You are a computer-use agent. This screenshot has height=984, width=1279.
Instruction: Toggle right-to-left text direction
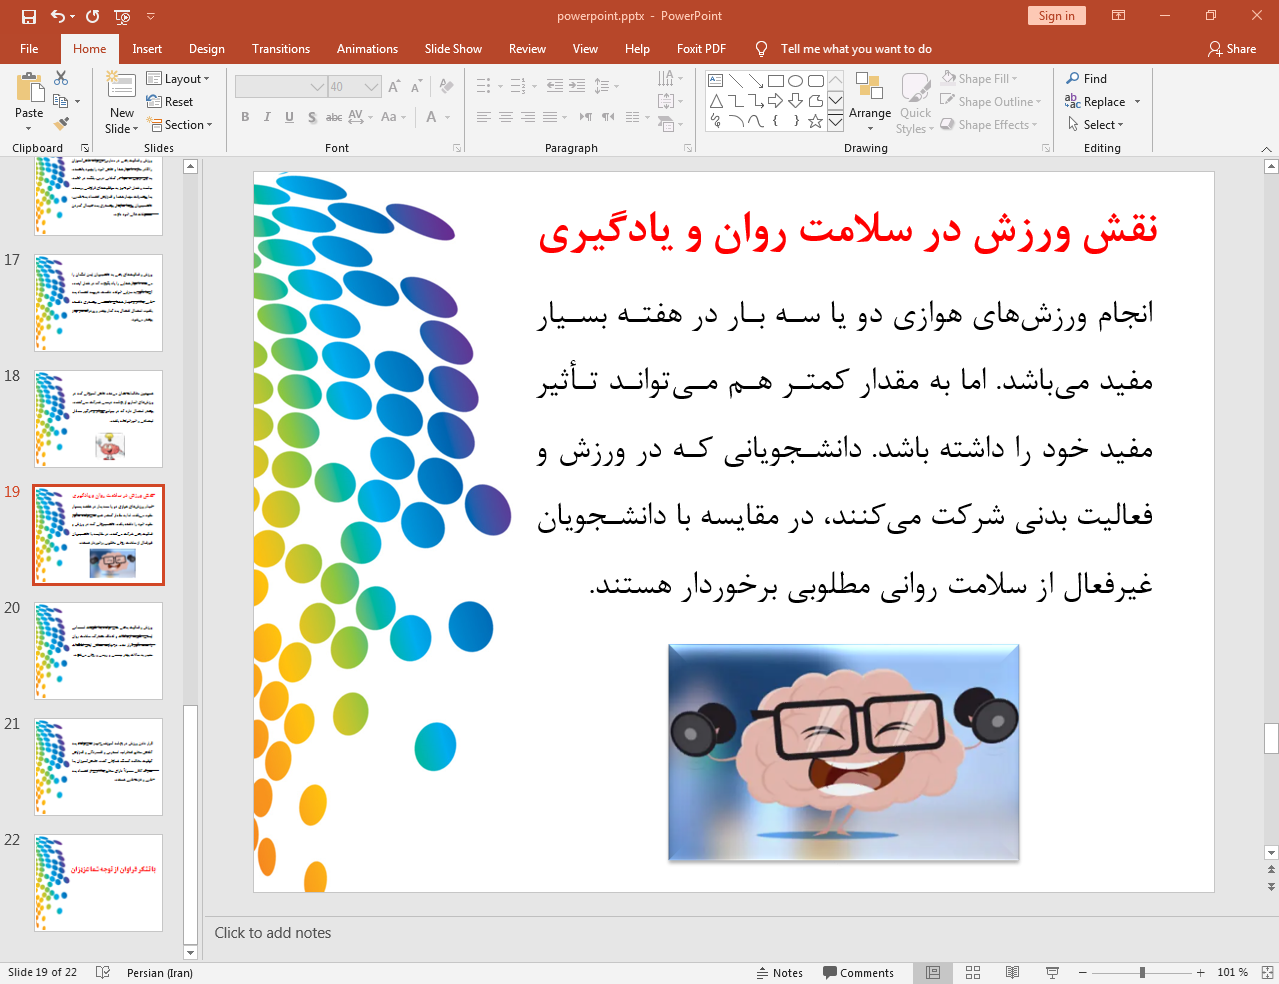click(x=585, y=117)
